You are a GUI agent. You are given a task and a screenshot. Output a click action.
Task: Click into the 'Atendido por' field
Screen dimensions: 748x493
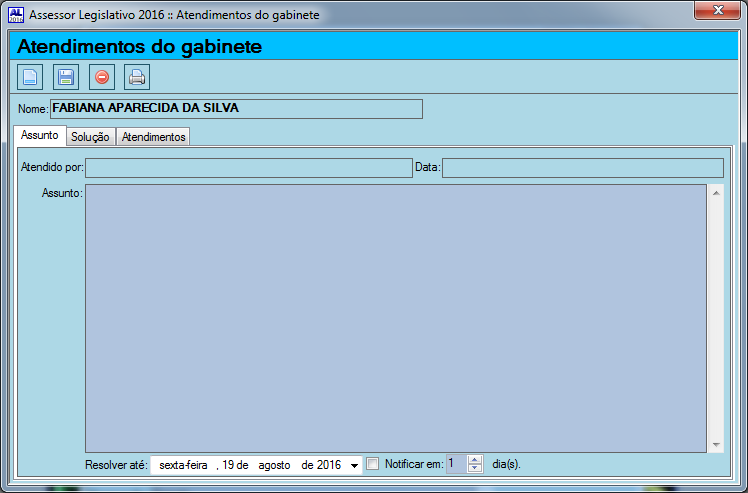(x=248, y=168)
